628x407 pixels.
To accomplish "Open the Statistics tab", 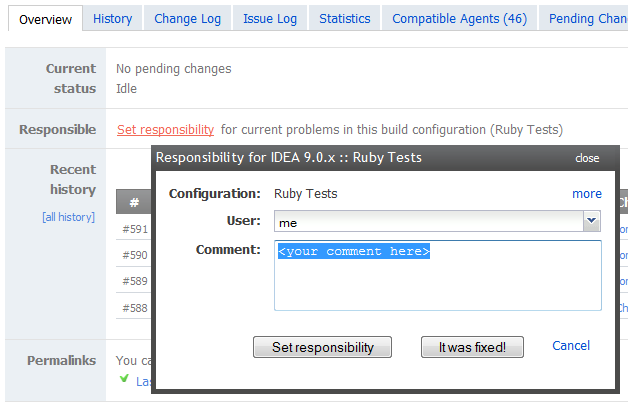I will coord(345,18).
